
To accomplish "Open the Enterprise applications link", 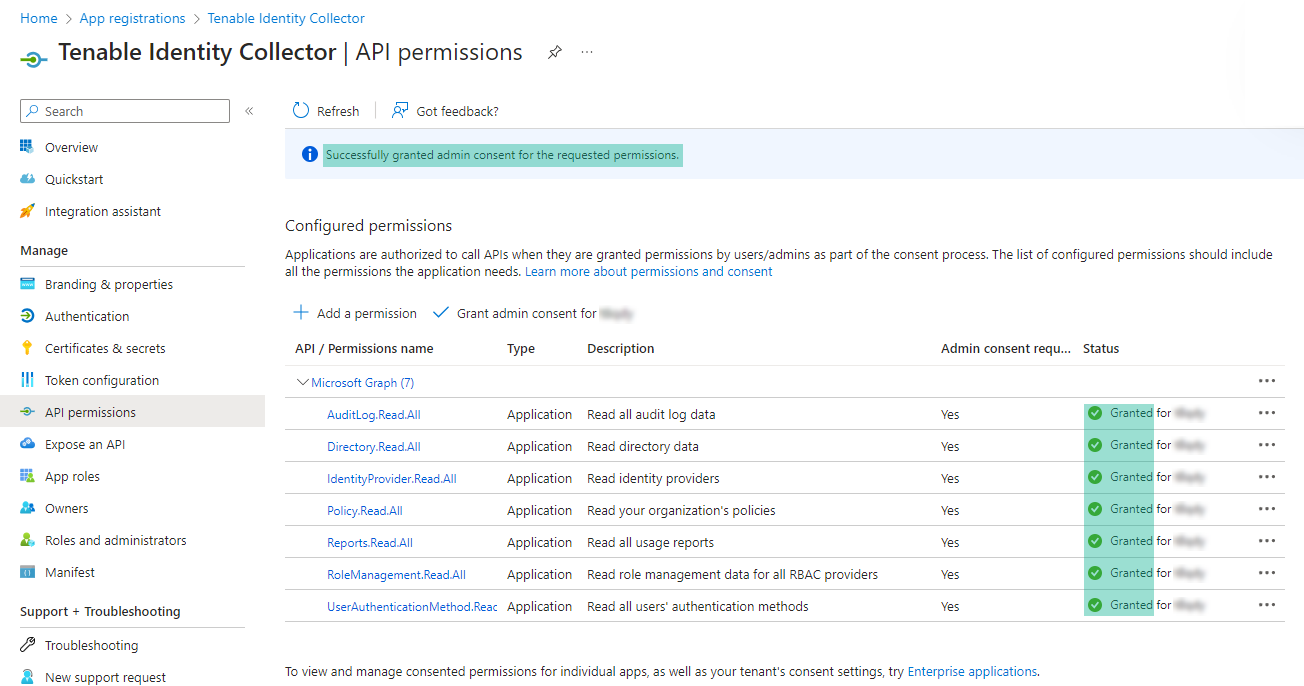I will point(972,671).
